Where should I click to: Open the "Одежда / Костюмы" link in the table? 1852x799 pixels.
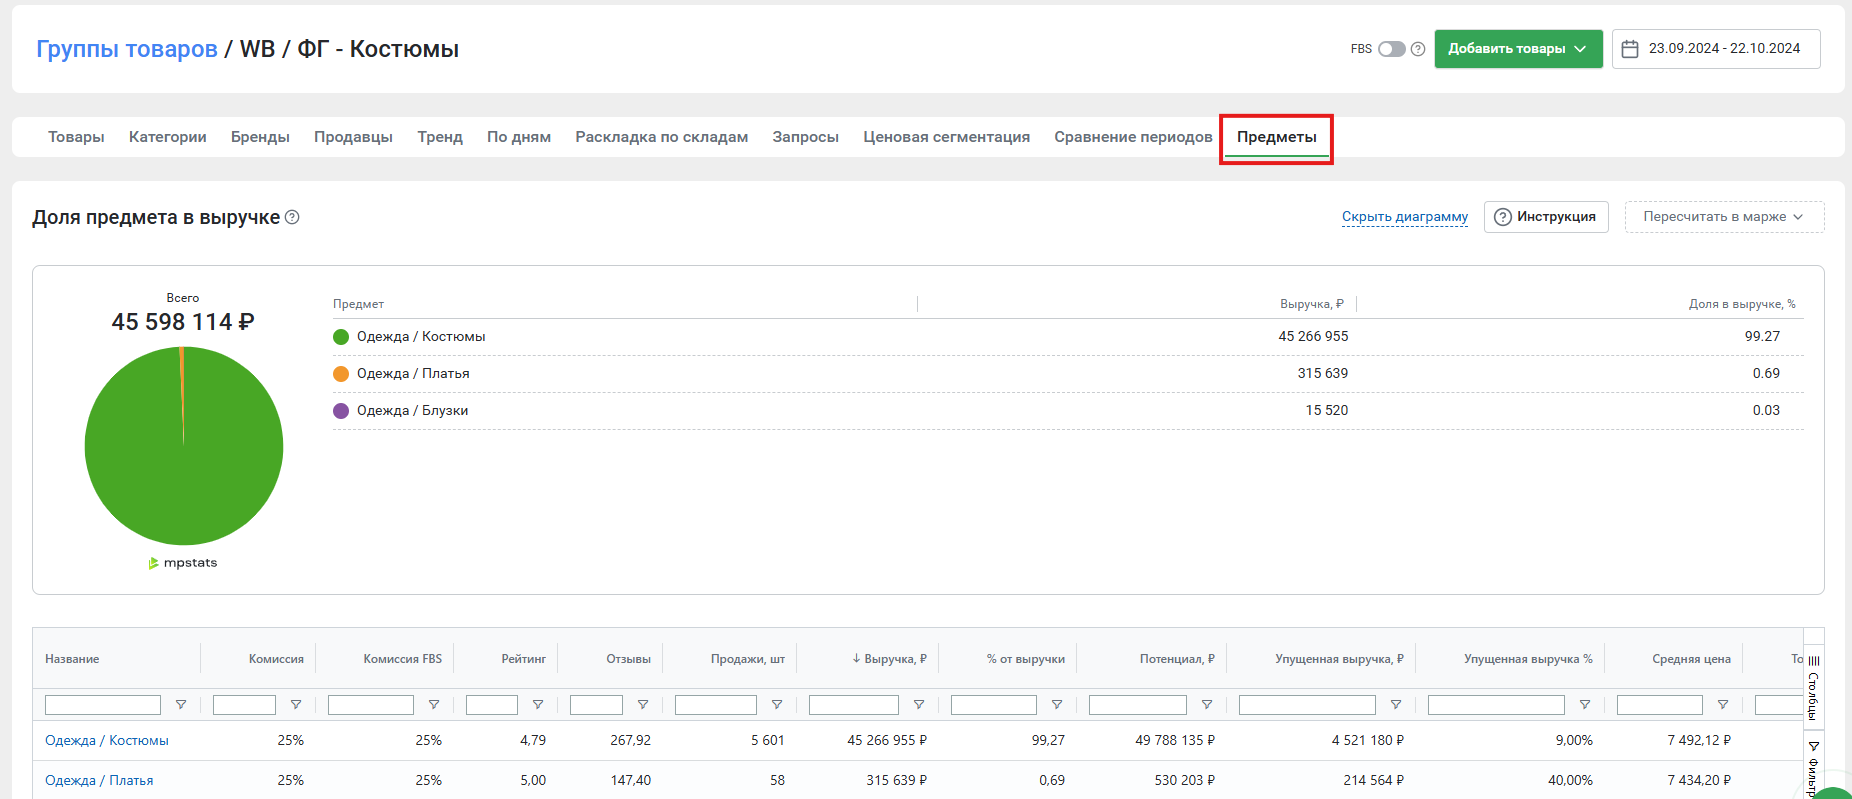point(107,741)
